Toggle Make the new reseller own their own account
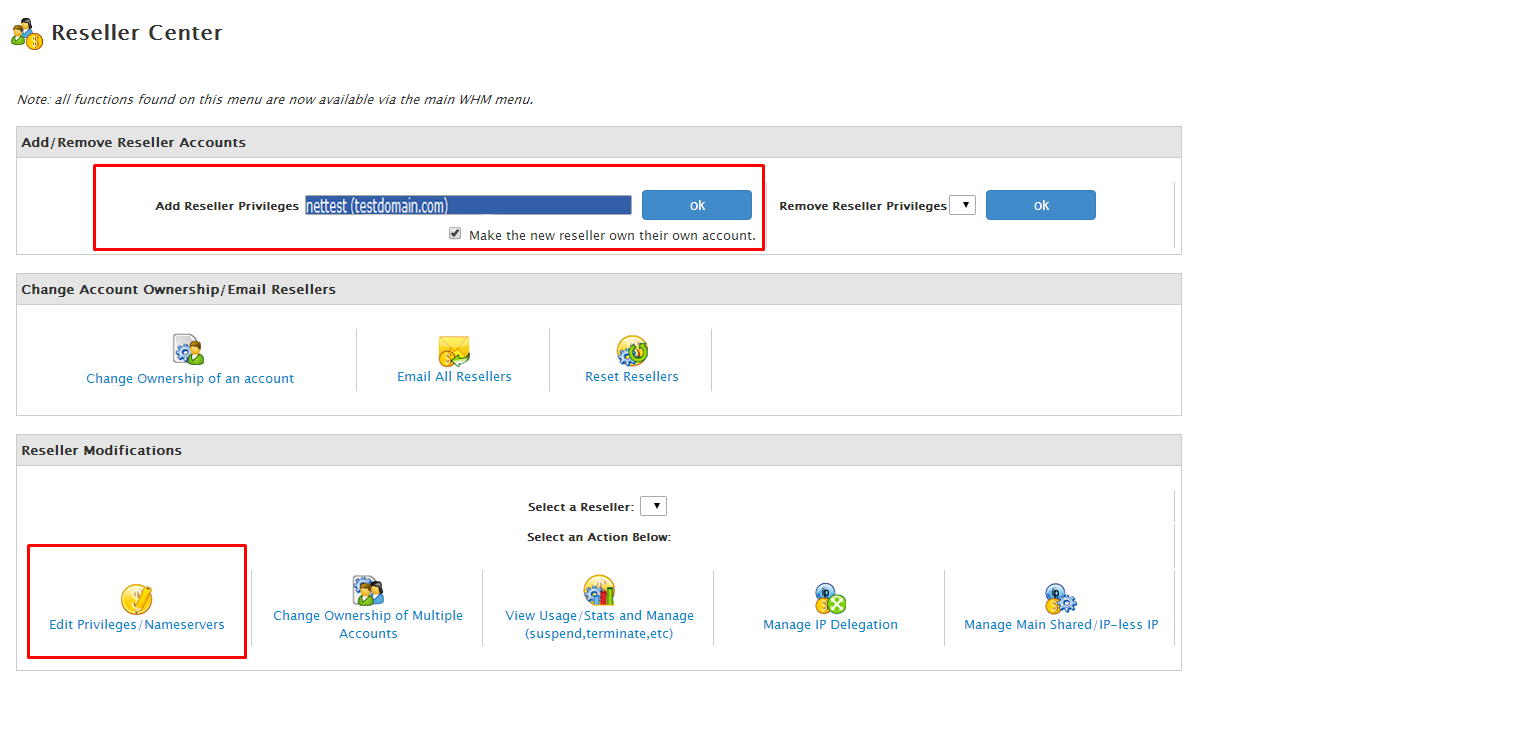Viewport: 1534px width, 754px height. click(455, 232)
